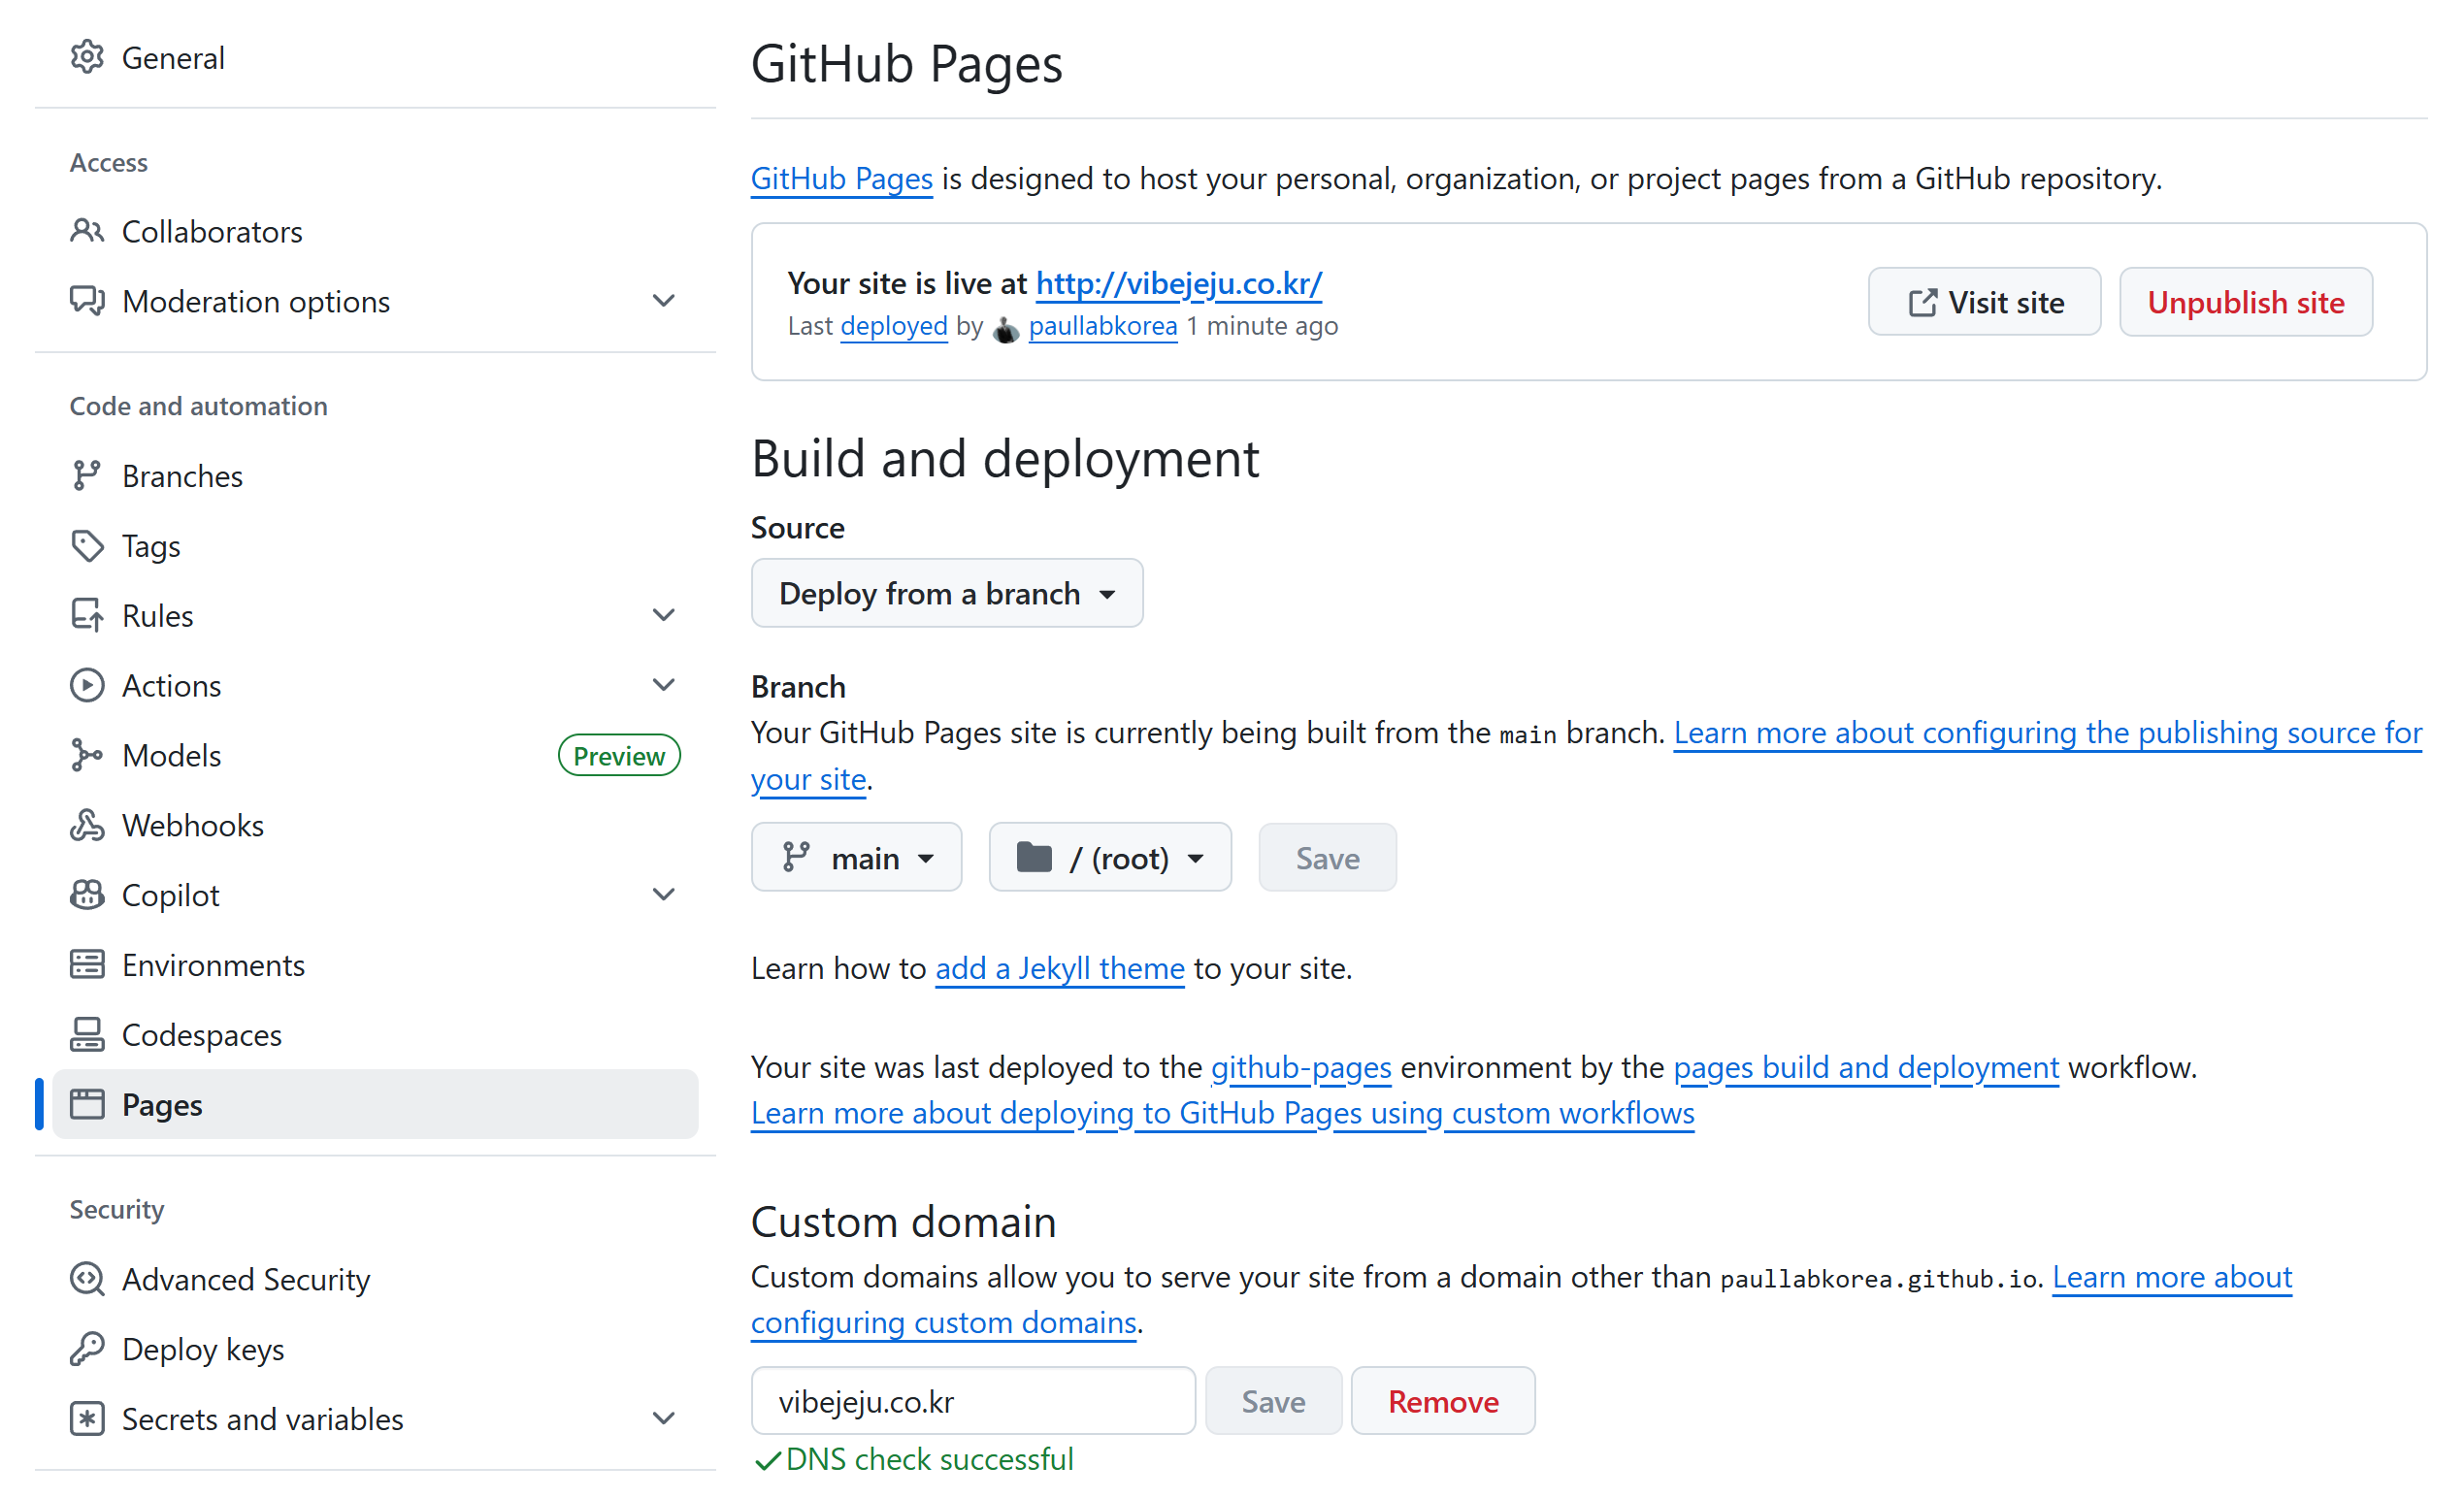Click the Tags label icon
This screenshot has width=2464, height=1499.
(87, 546)
